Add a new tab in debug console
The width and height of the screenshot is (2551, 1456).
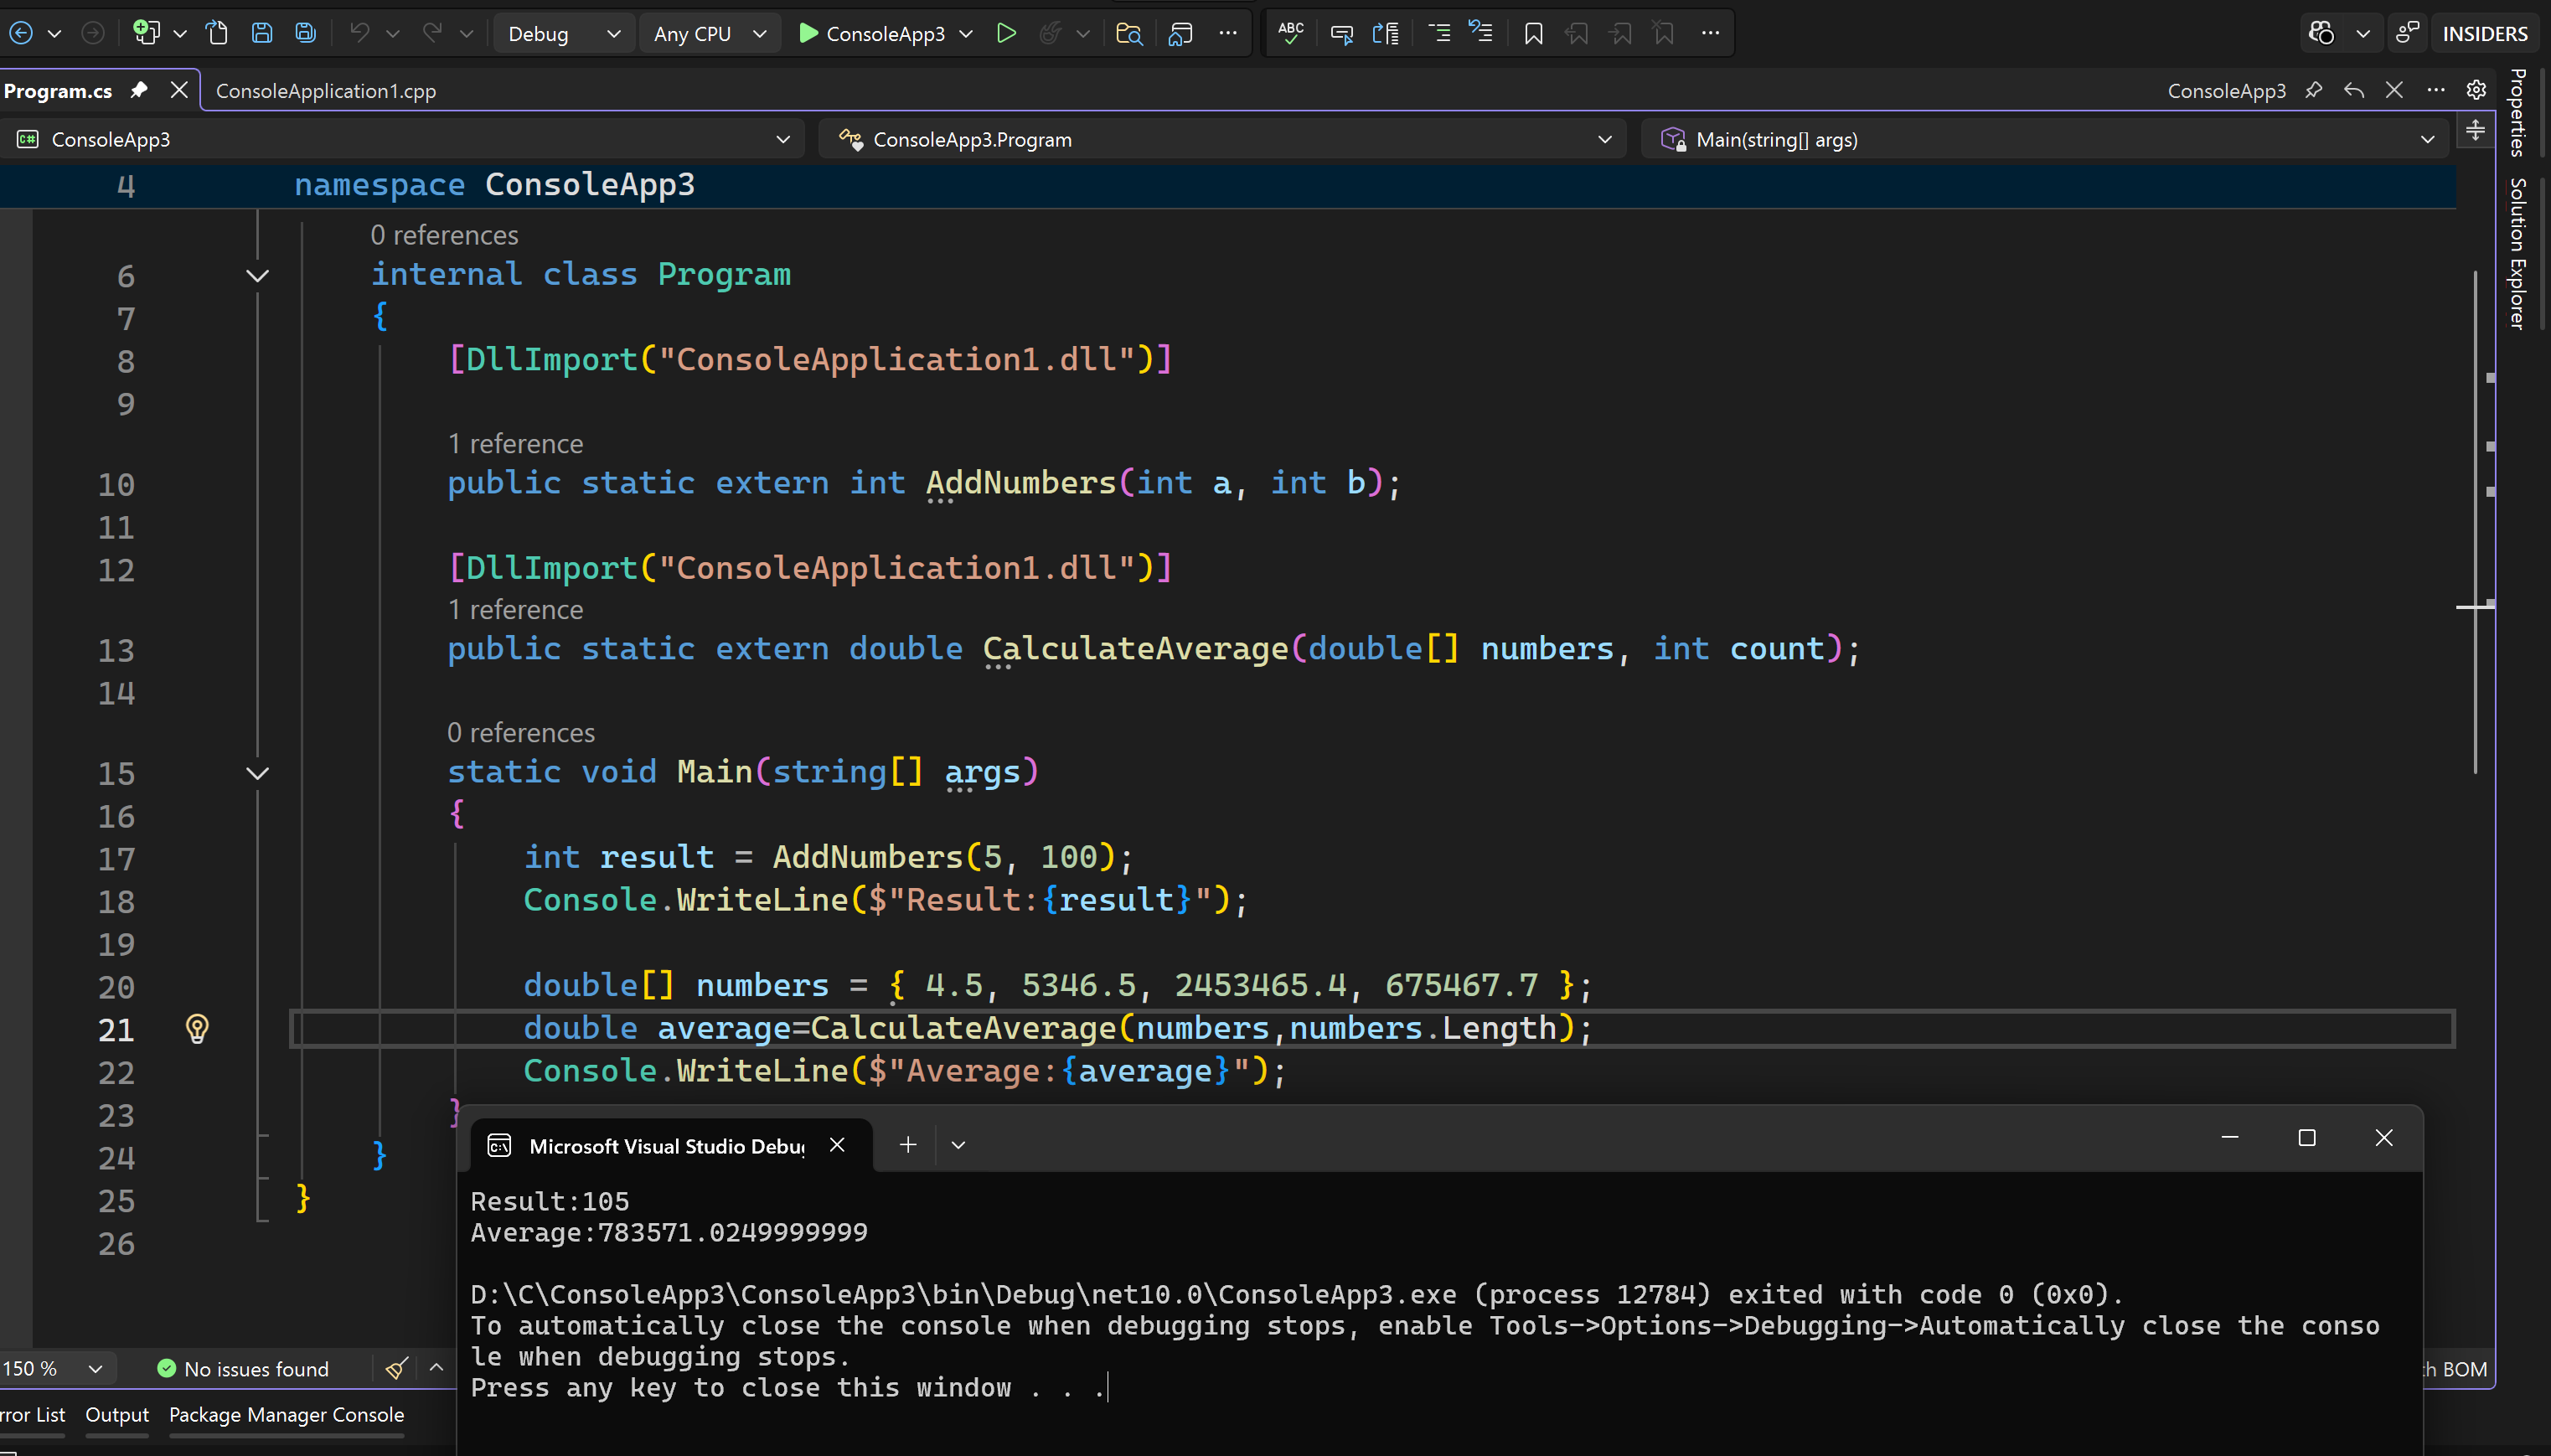[907, 1145]
